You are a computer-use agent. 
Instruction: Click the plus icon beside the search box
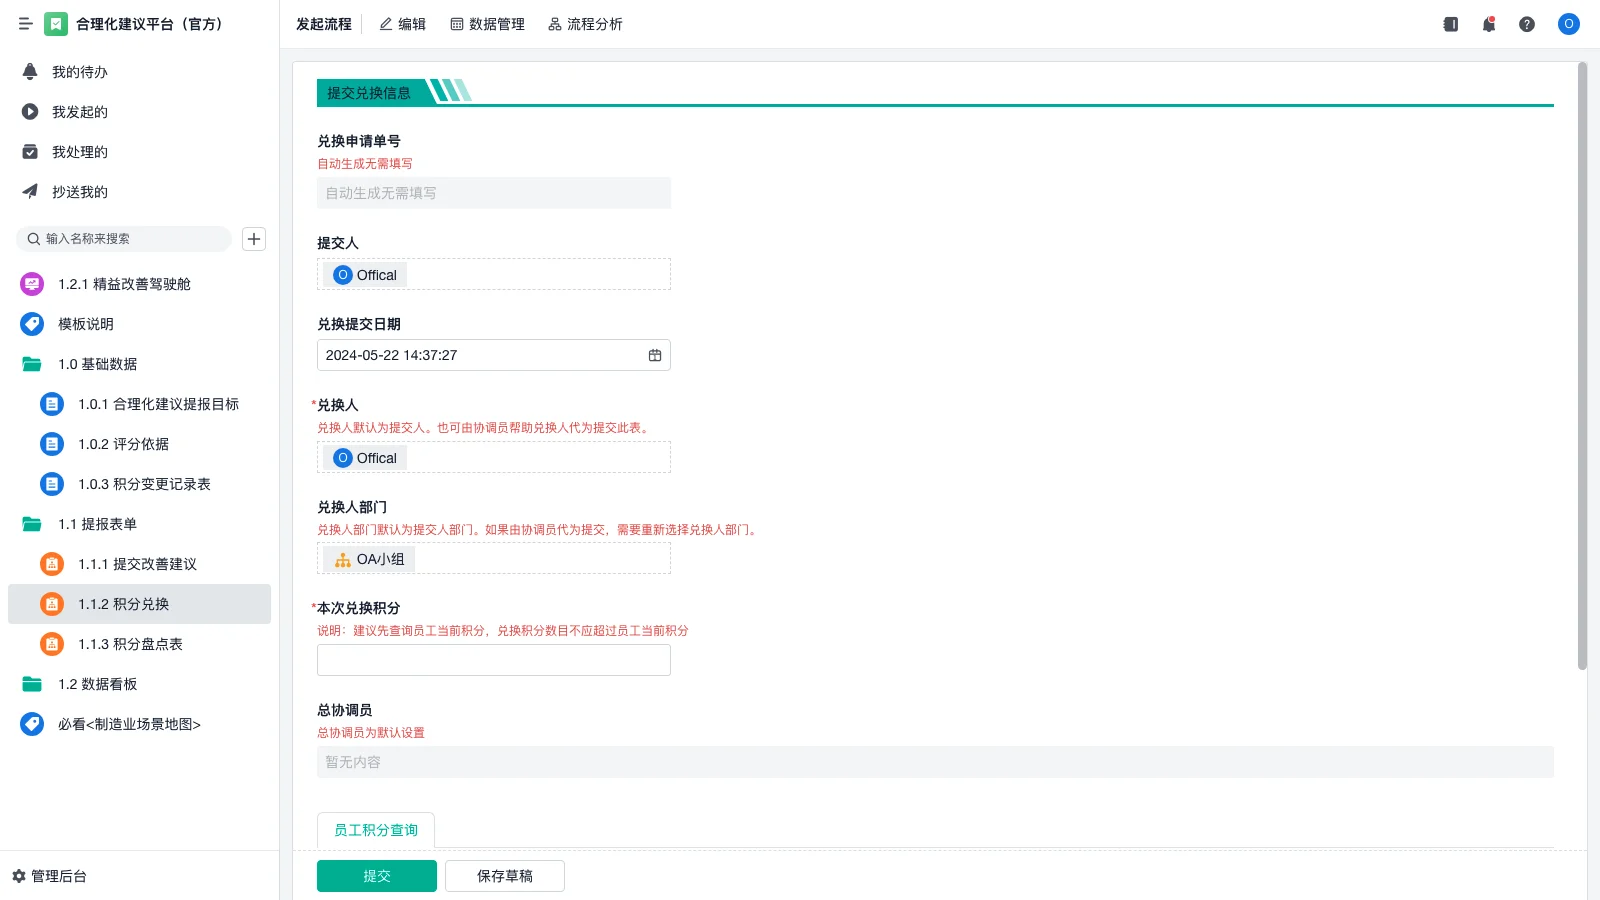tap(254, 239)
